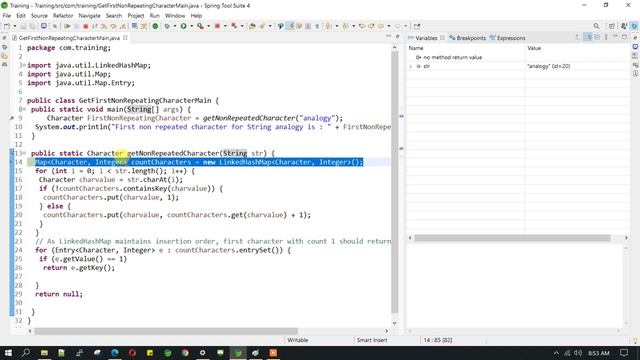Click the red Terminate debug button

86,26
